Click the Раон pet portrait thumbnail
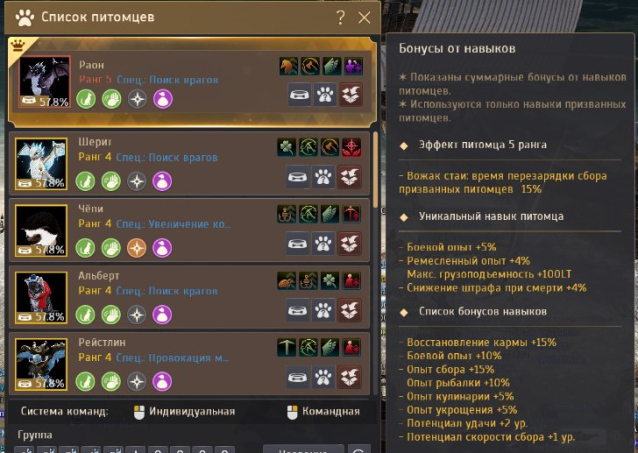Viewport: 638px width, 453px height. (44, 82)
